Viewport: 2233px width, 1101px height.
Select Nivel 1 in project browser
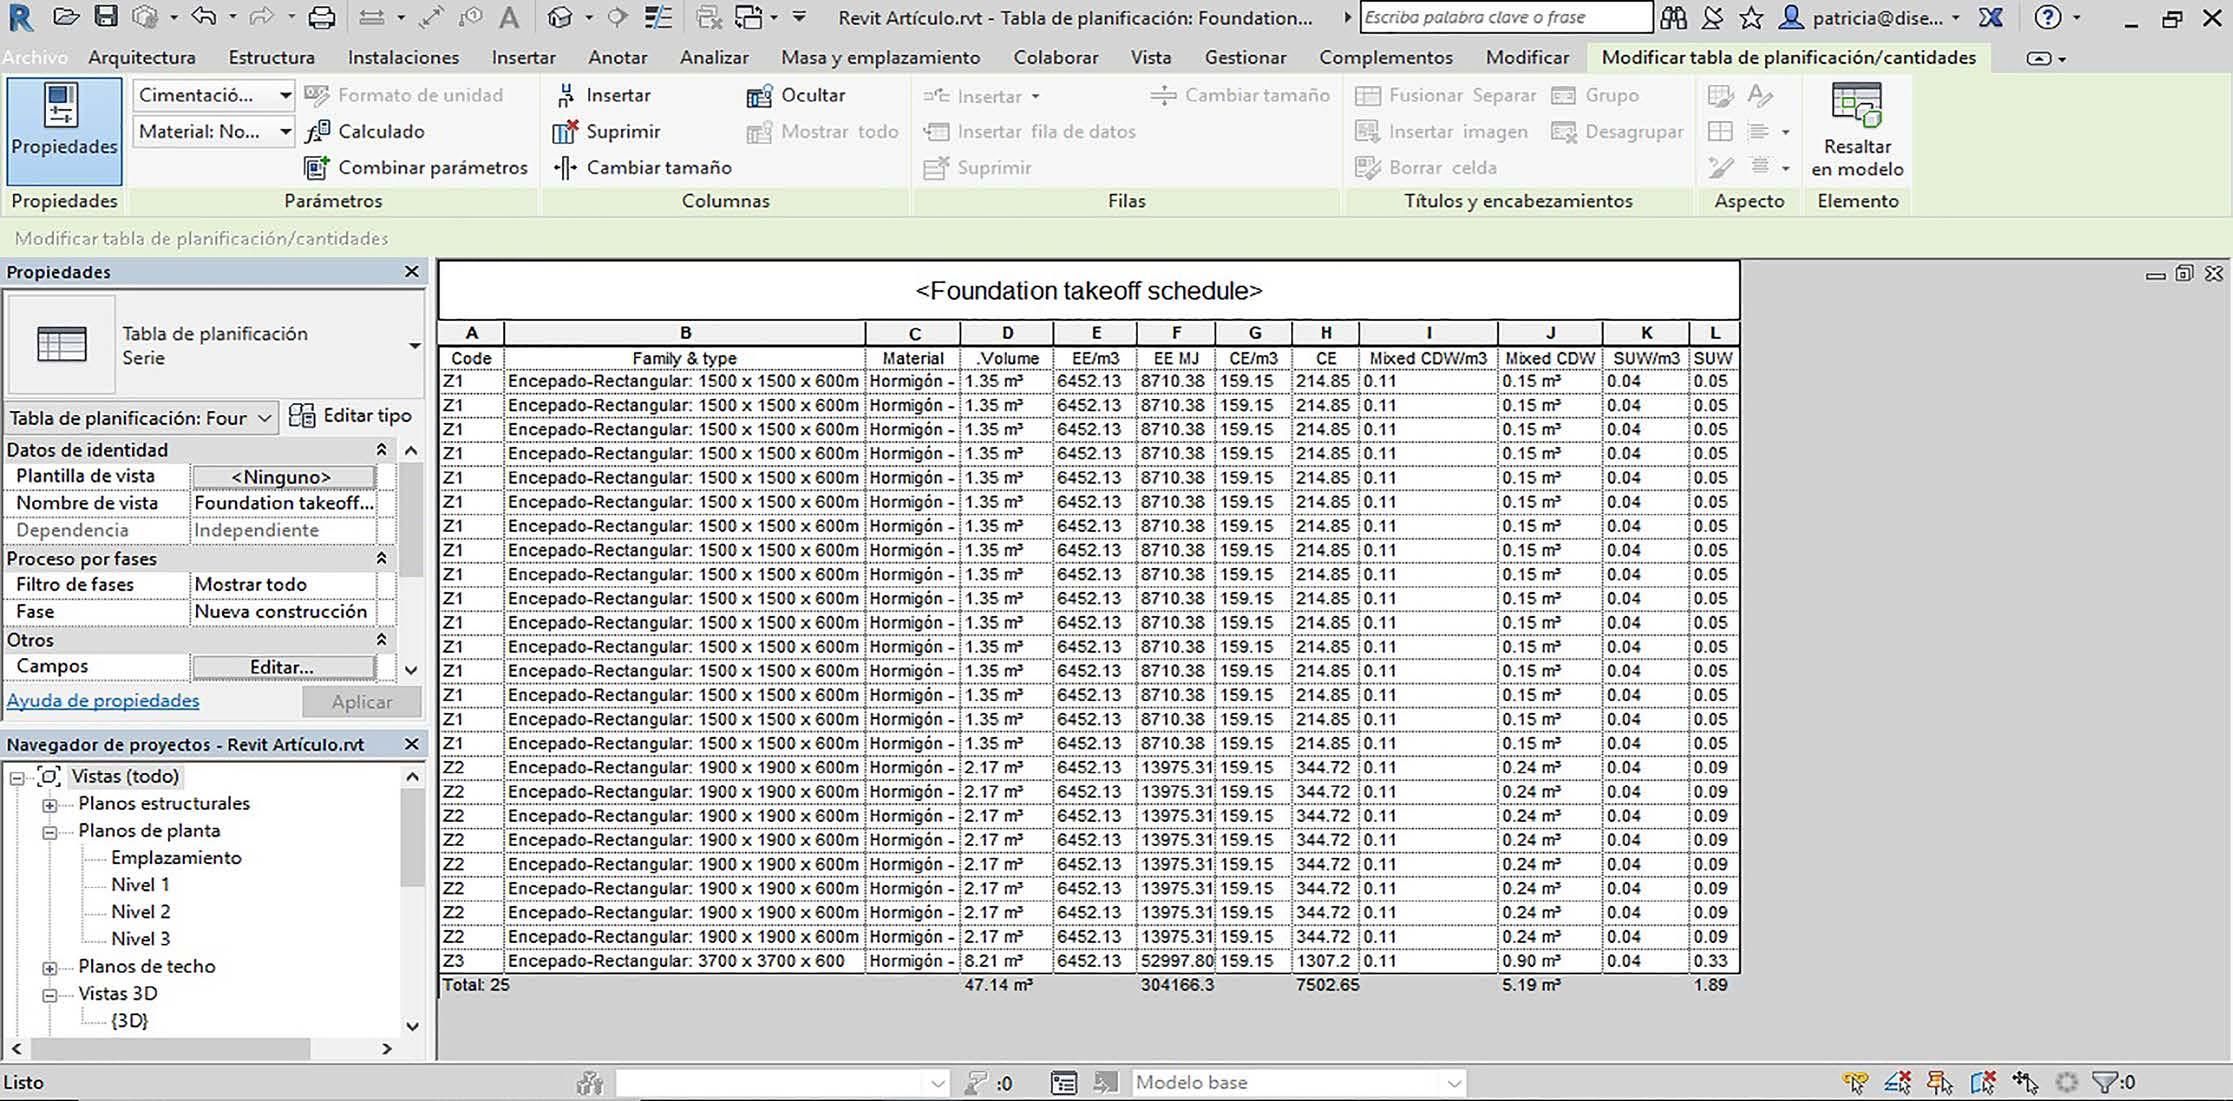tap(140, 885)
